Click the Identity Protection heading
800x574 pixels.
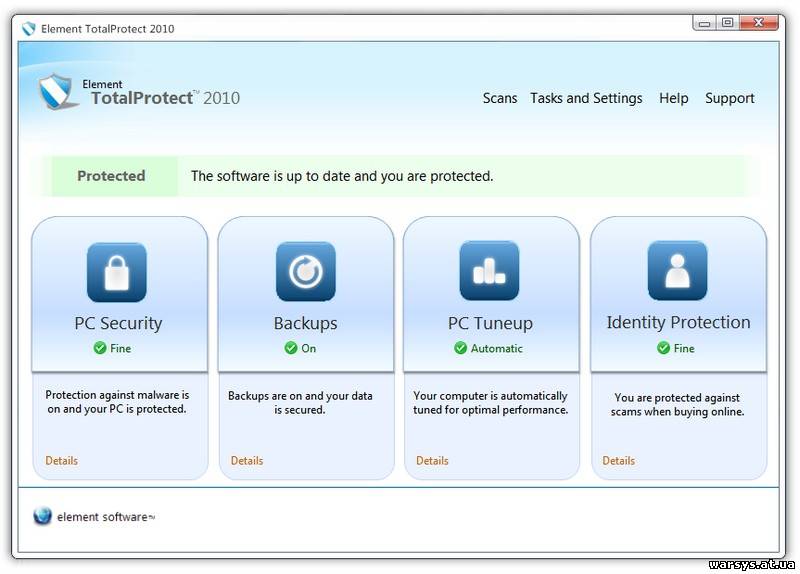(679, 322)
